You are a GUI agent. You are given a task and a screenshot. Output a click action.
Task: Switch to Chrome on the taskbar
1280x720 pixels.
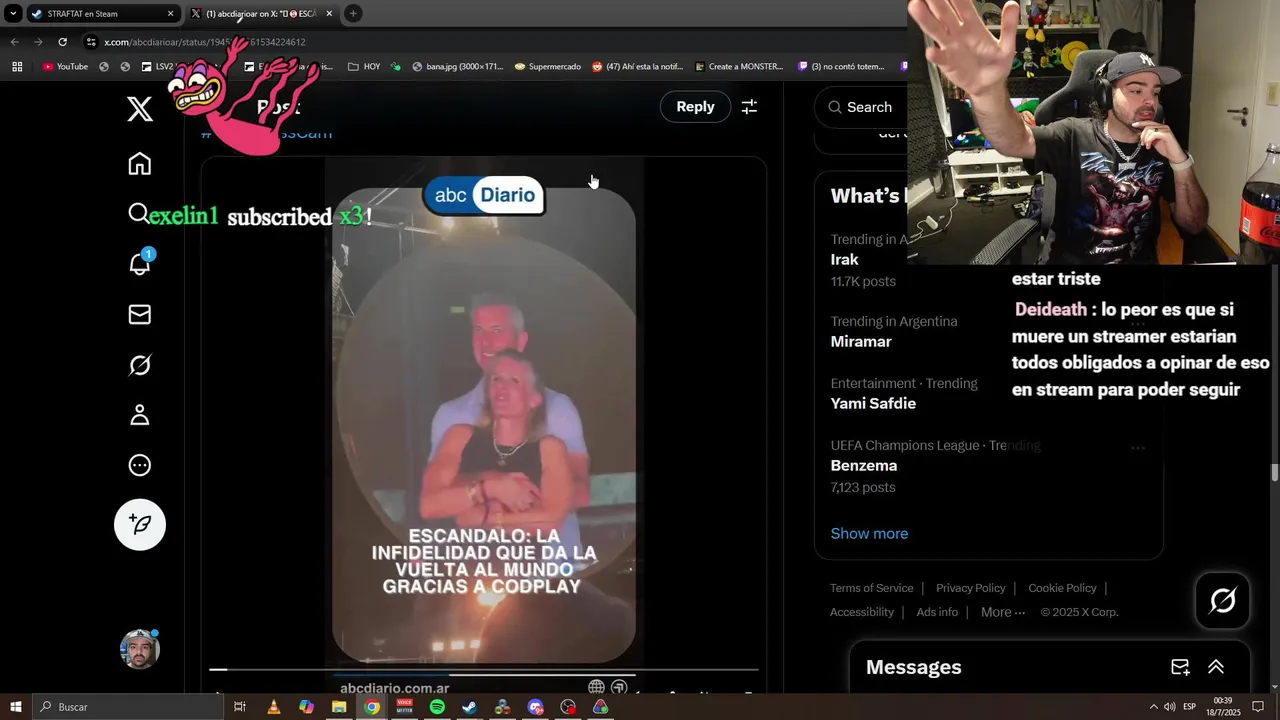point(372,707)
